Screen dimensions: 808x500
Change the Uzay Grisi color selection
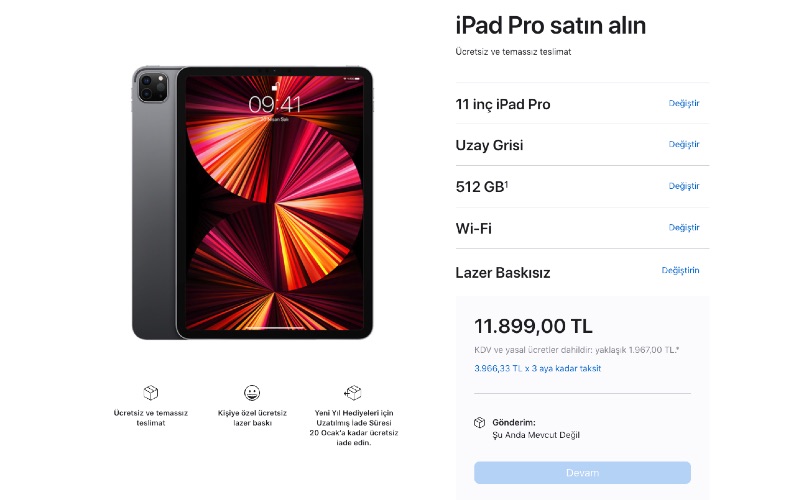[684, 145]
